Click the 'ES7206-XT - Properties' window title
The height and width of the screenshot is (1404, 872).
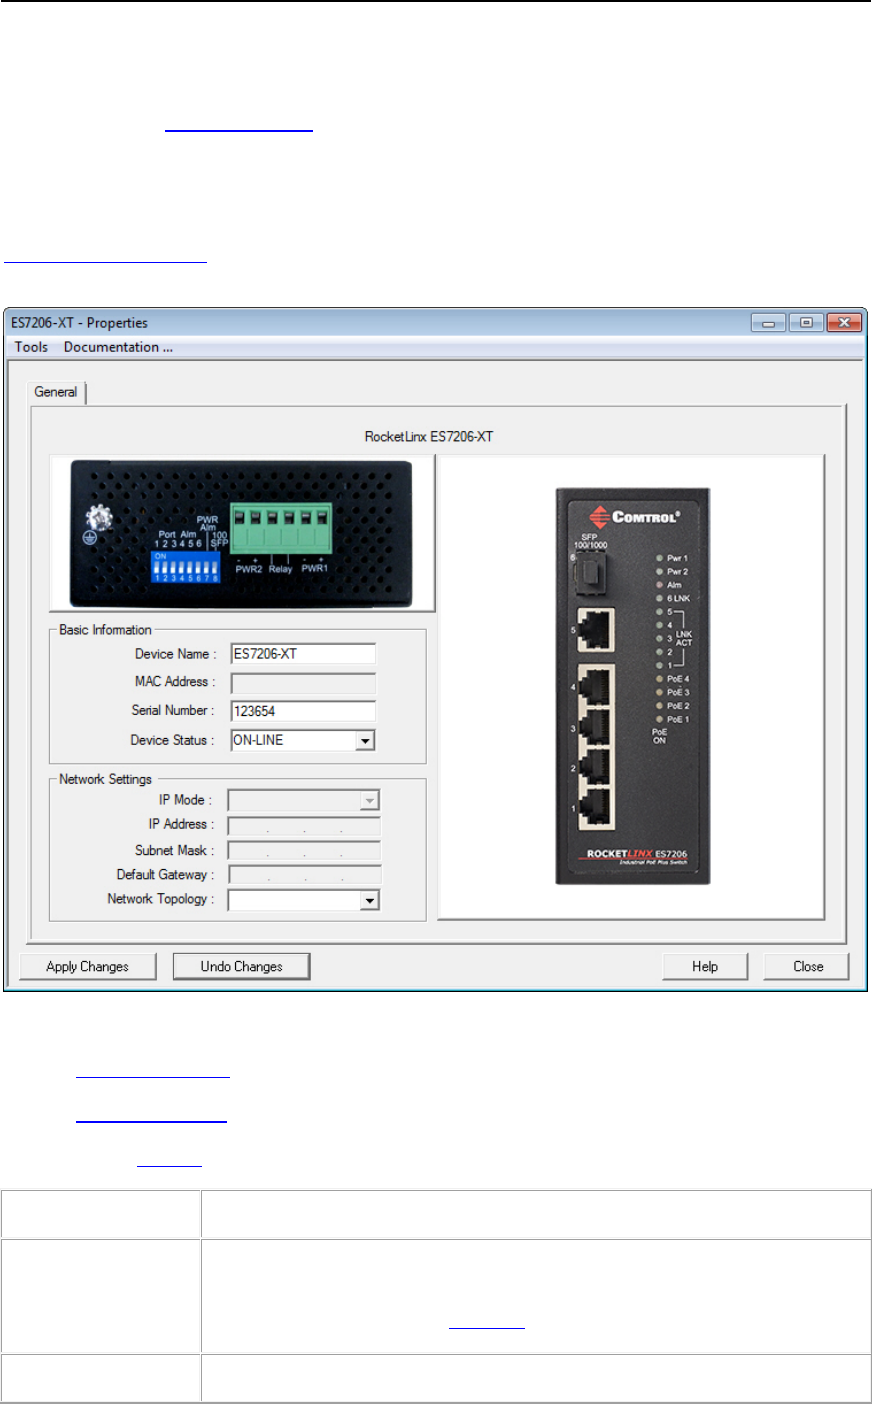(x=79, y=323)
